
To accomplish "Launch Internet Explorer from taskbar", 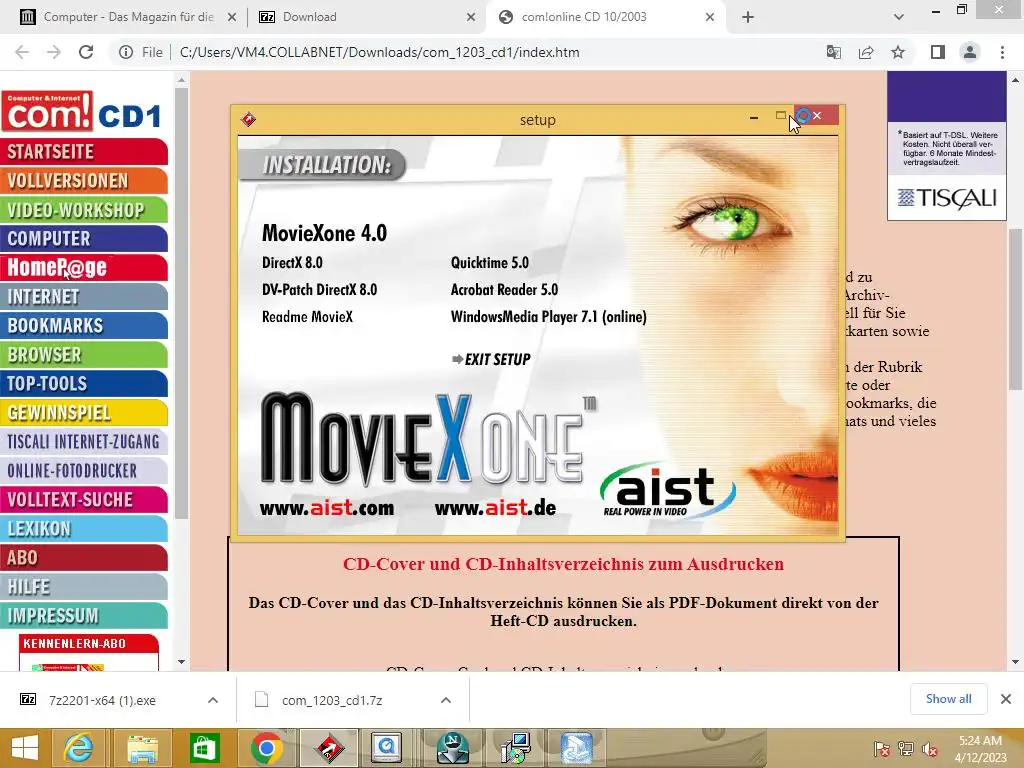I will point(78,748).
